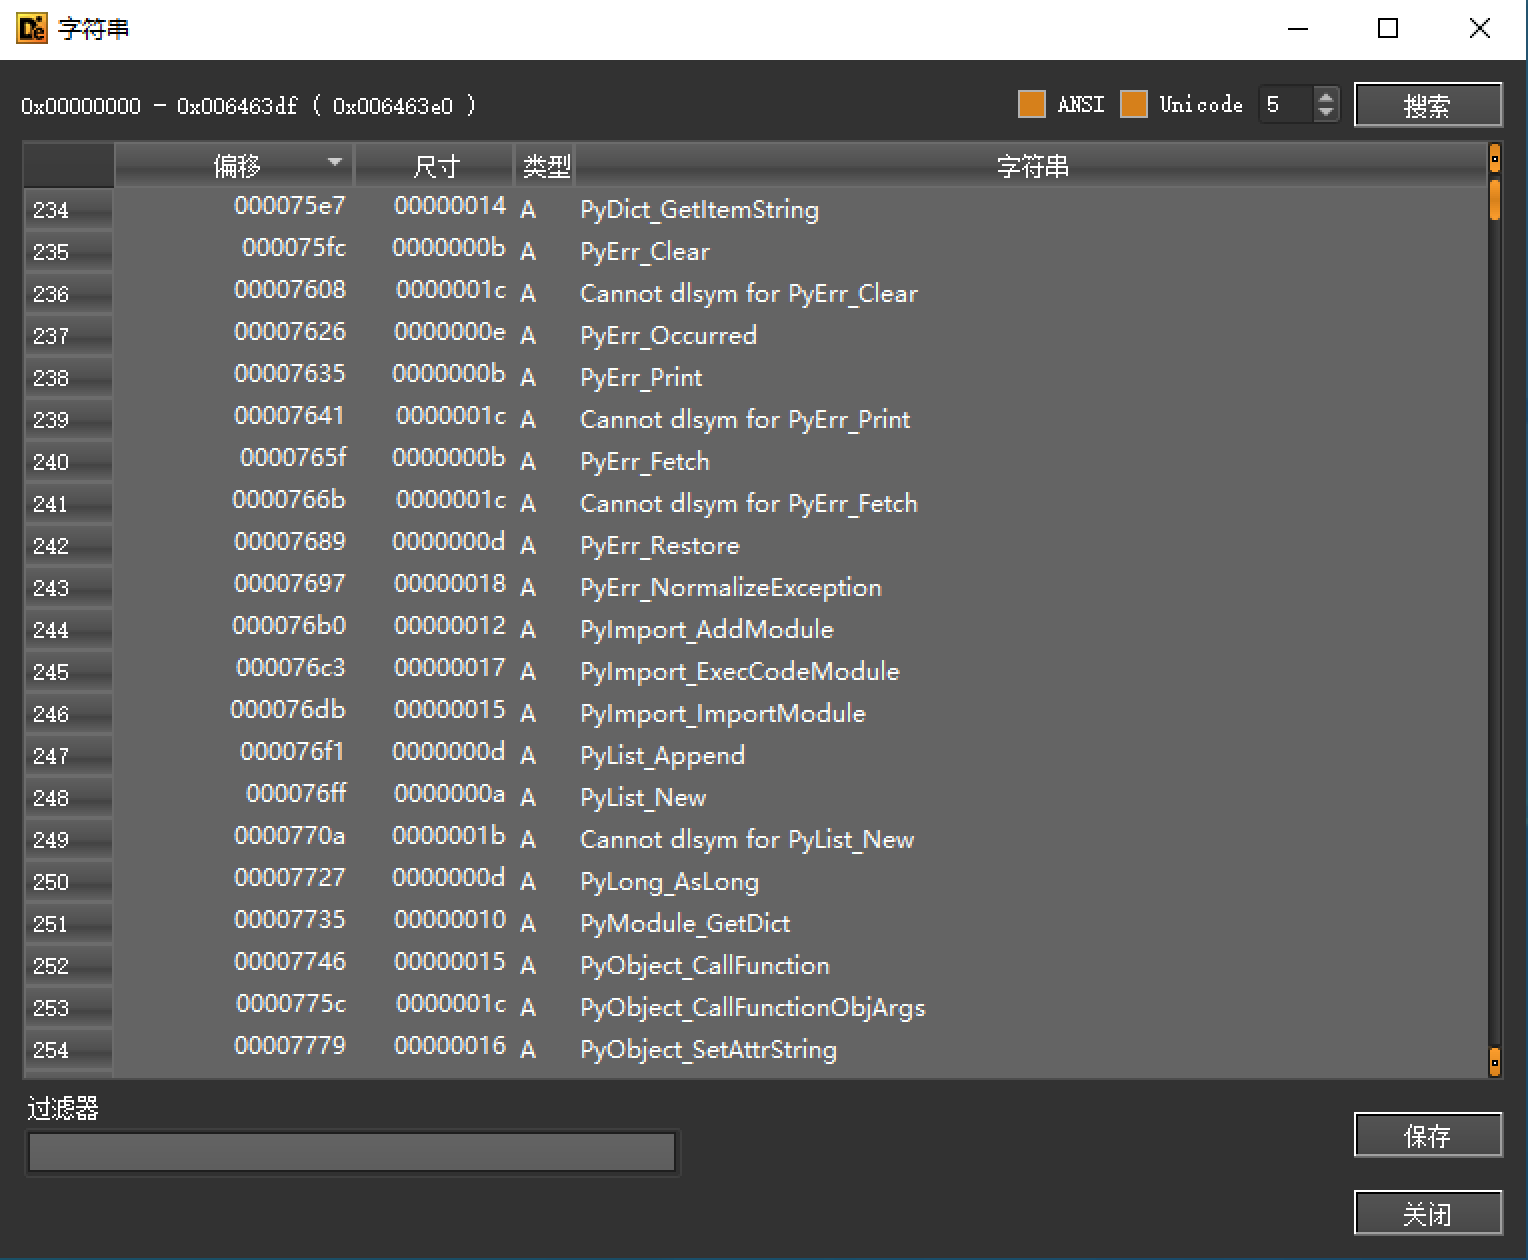Click offset cell 0000770a
The height and width of the screenshot is (1260, 1528).
[x=290, y=836]
